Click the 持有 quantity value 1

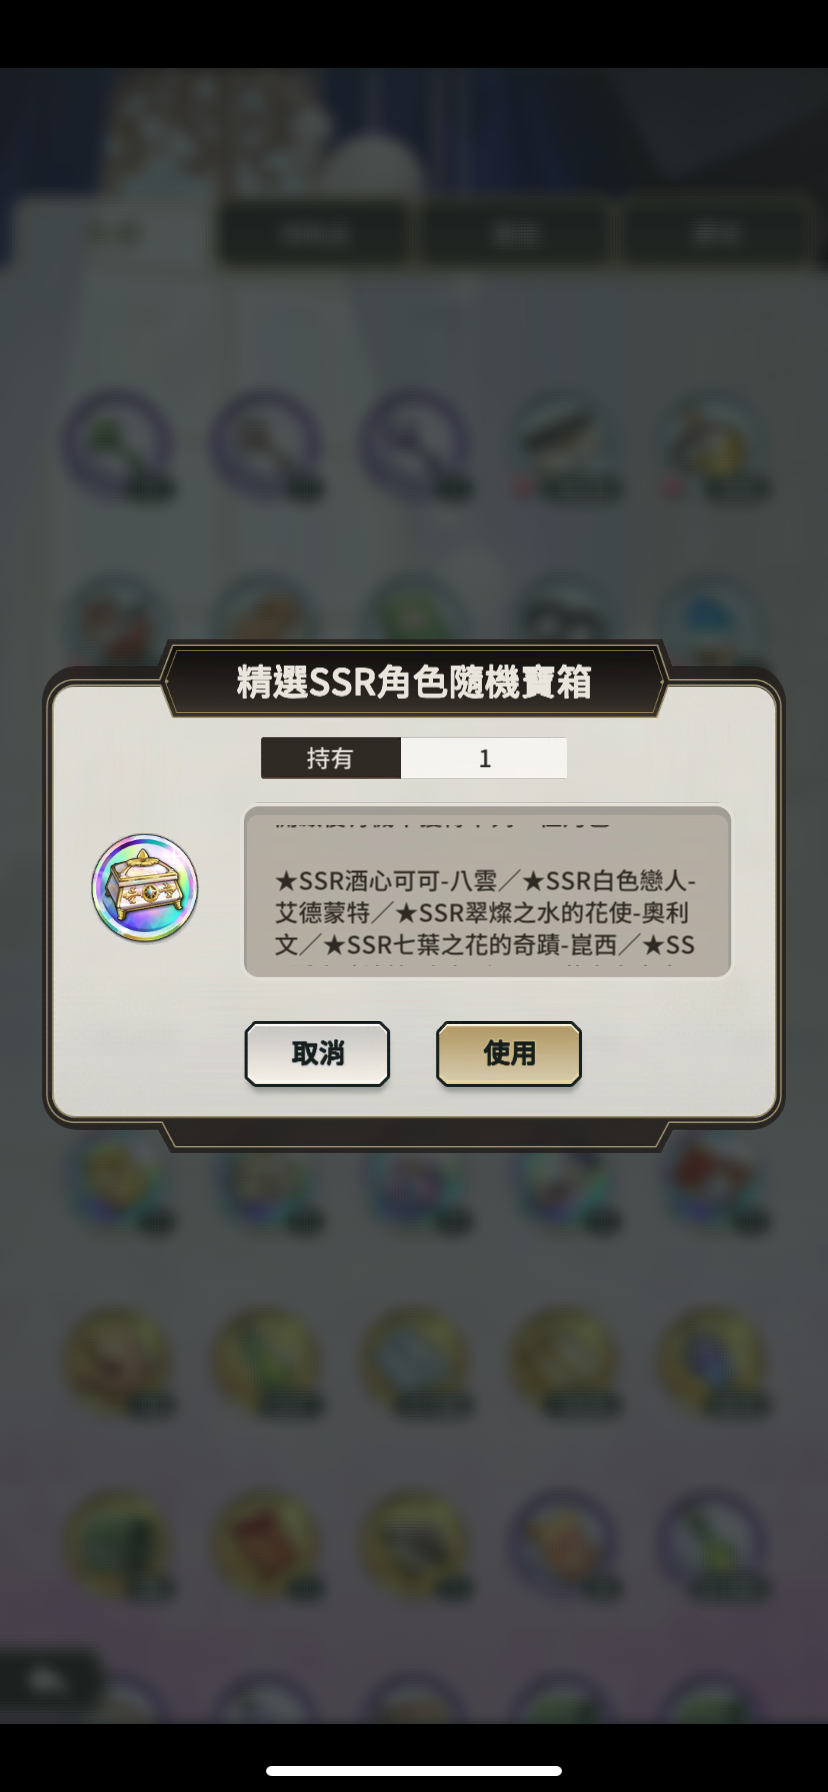tap(484, 758)
